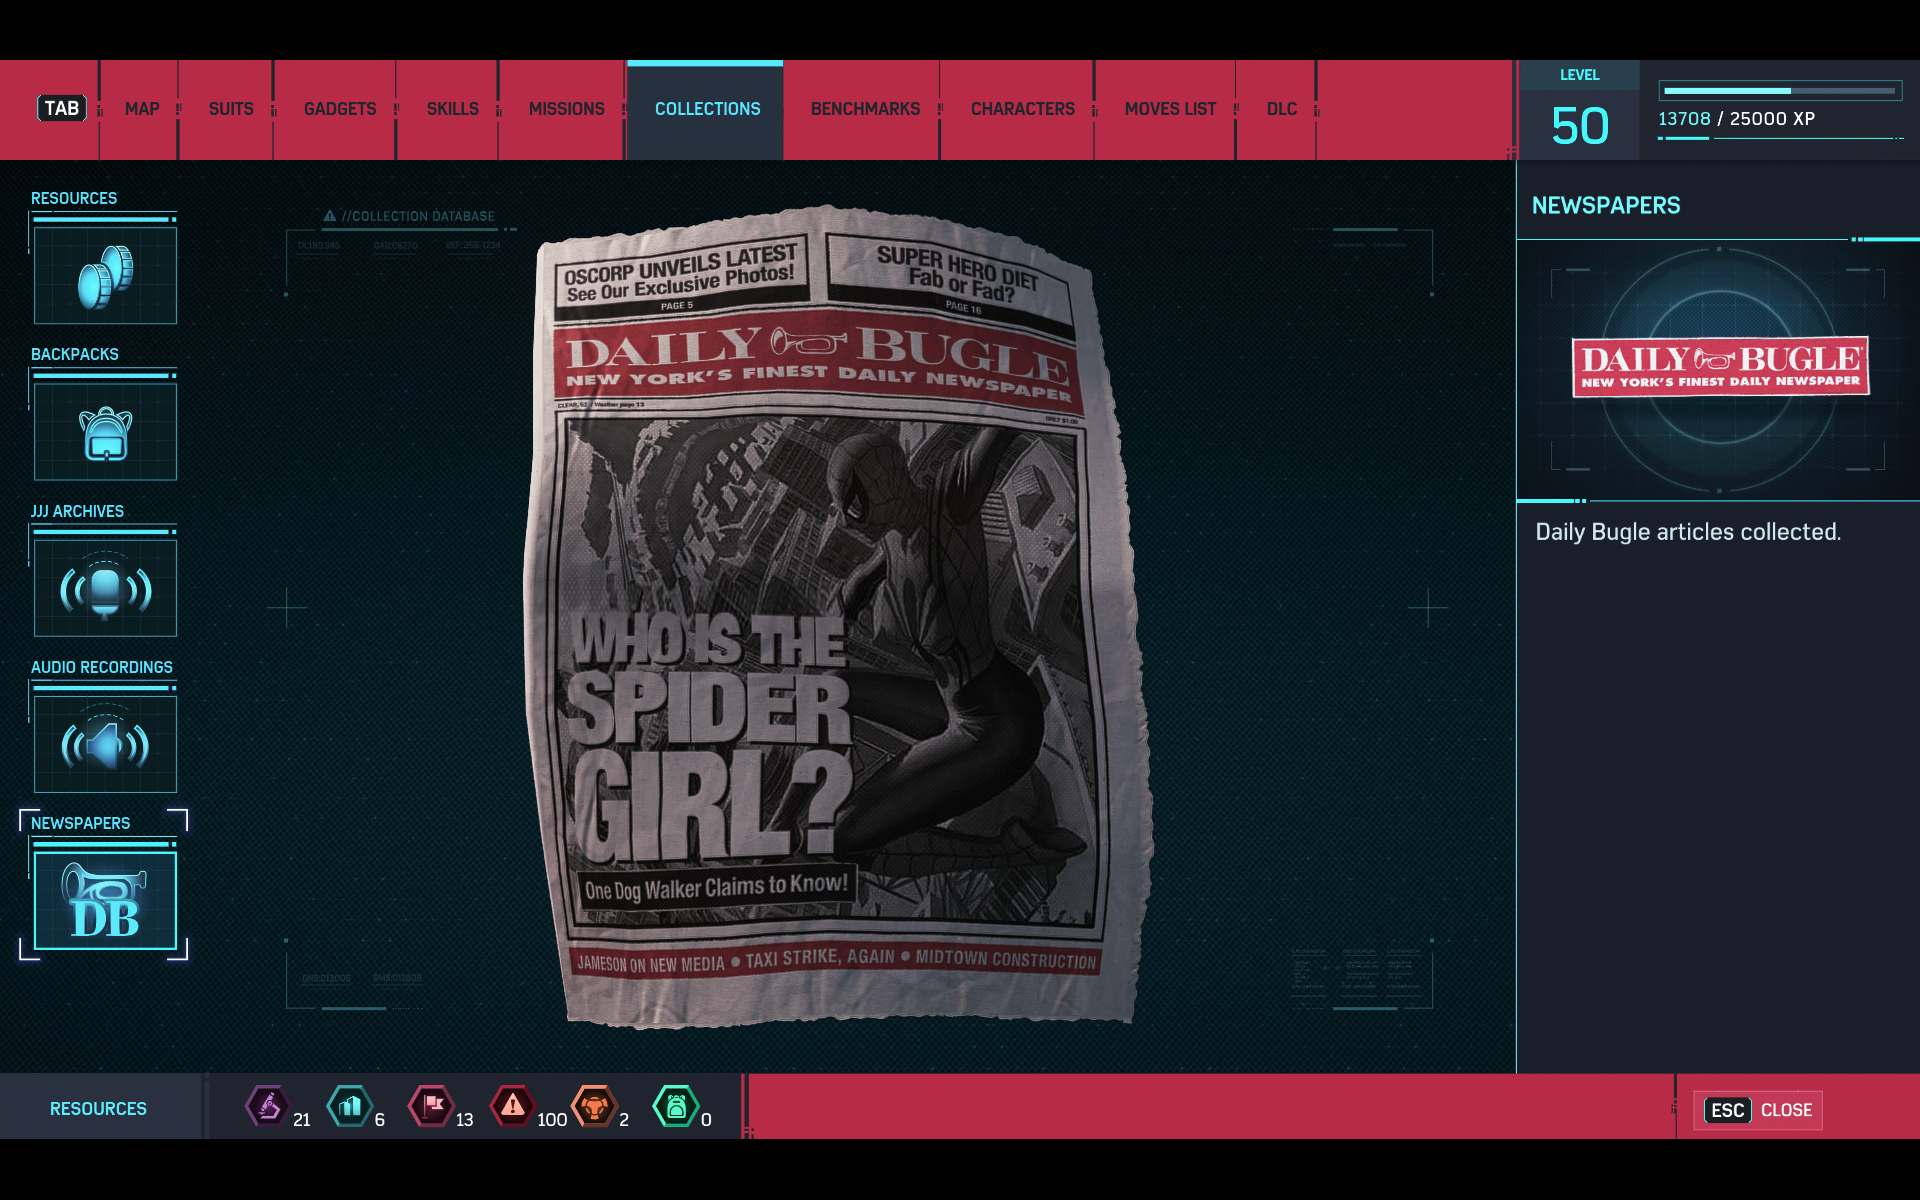Image resolution: width=1920 pixels, height=1200 pixels.
Task: Click the '13708 / 25000 XP' text
Action: [x=1736, y=118]
